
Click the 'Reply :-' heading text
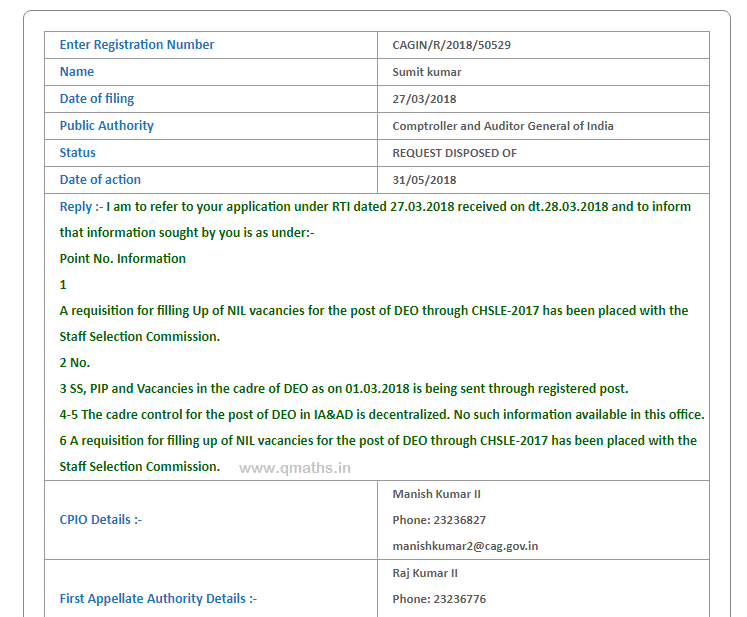pyautogui.click(x=81, y=207)
